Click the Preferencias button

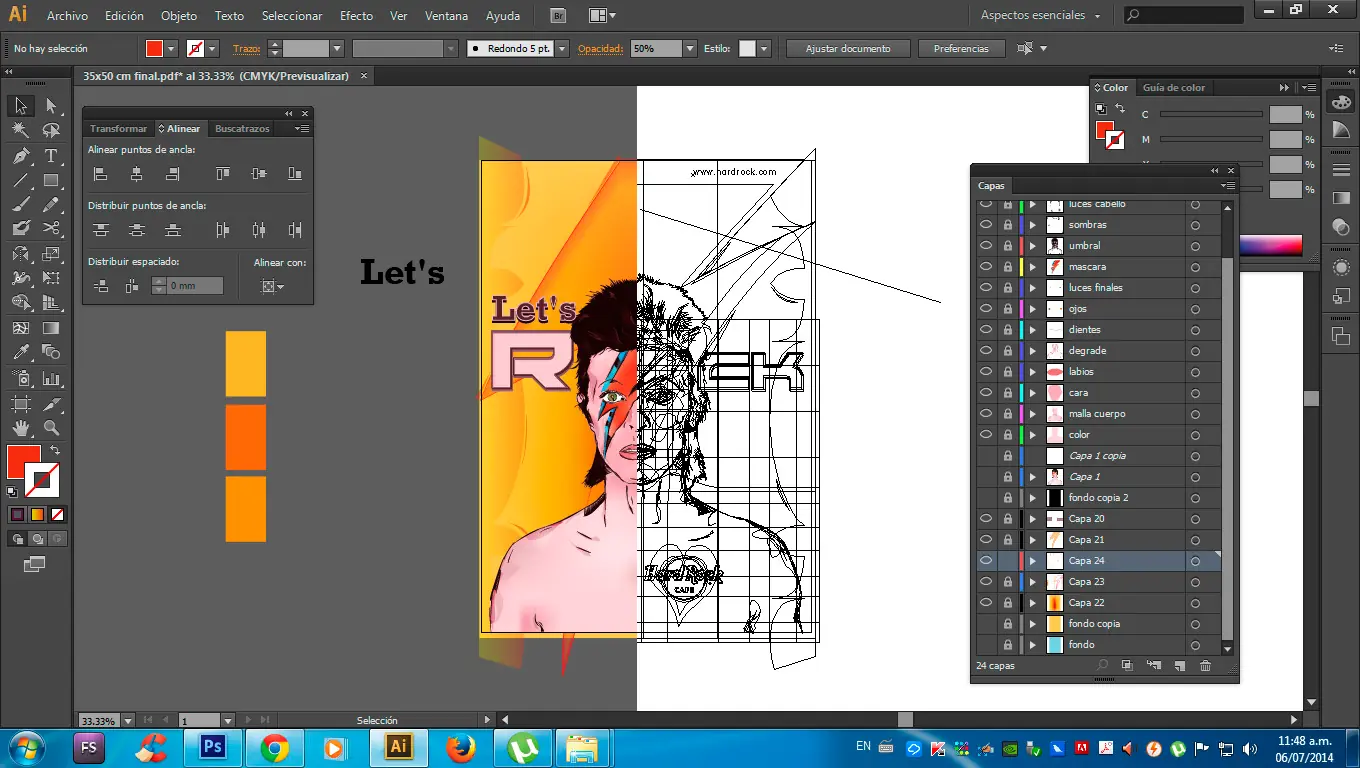(961, 49)
